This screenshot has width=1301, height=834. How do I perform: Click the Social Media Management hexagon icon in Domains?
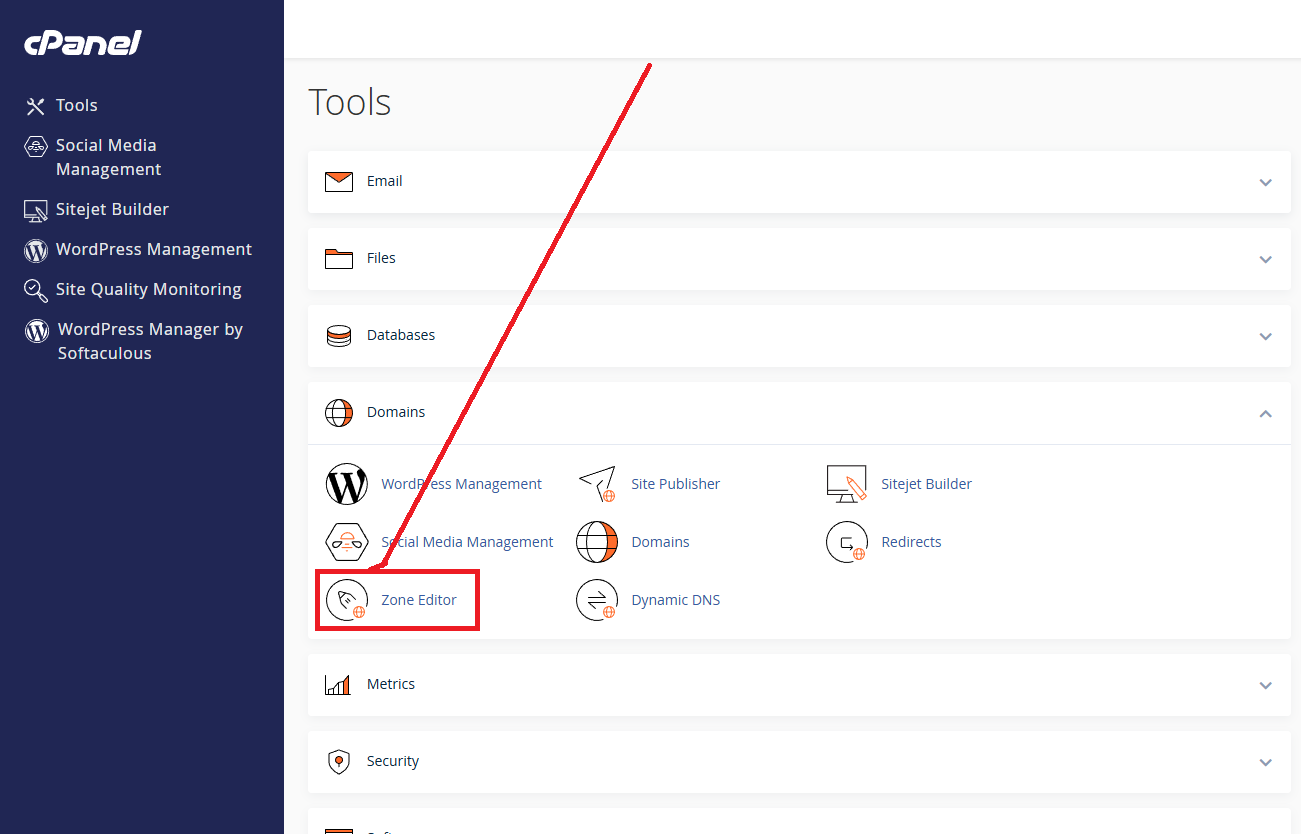tap(347, 542)
